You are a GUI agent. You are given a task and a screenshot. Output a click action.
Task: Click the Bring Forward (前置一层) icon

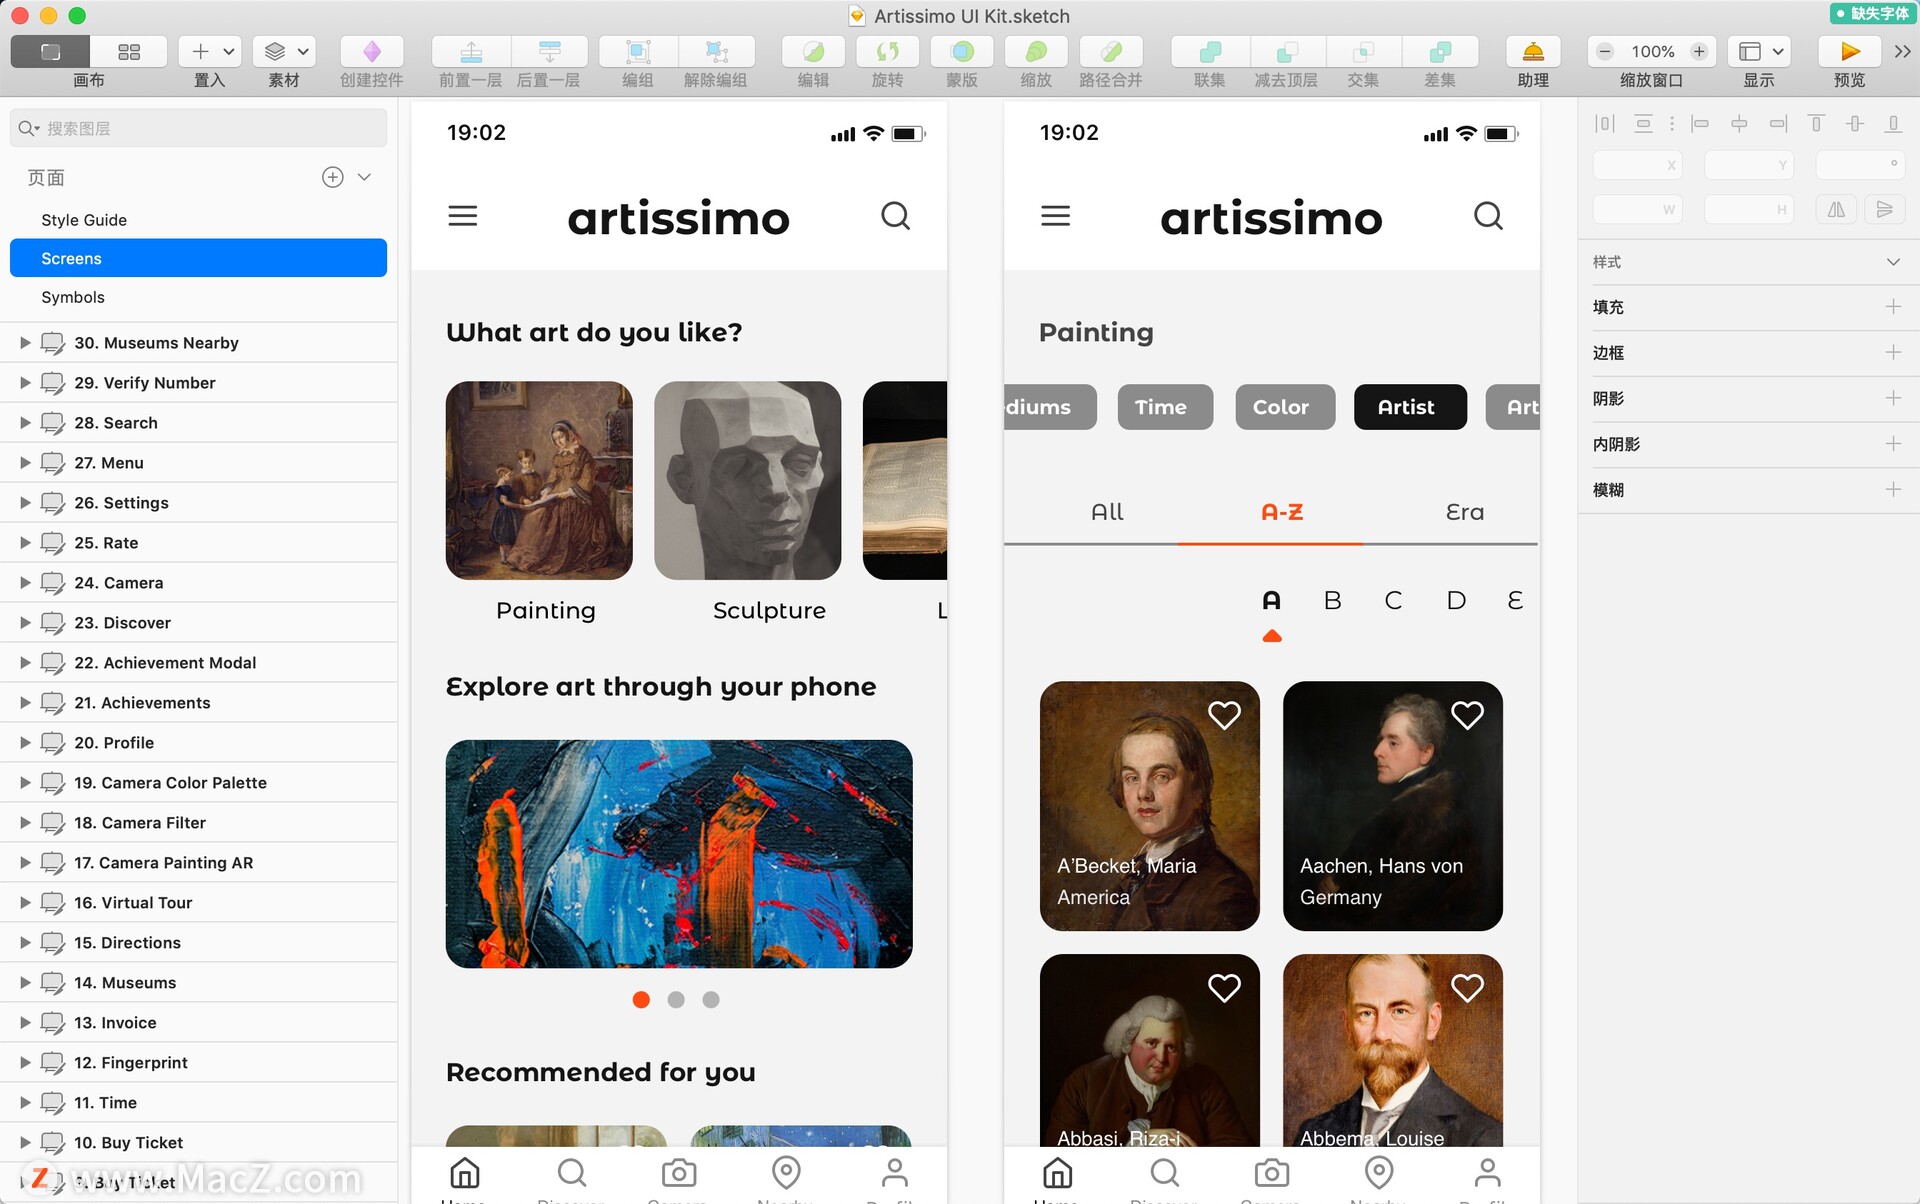pyautogui.click(x=471, y=51)
